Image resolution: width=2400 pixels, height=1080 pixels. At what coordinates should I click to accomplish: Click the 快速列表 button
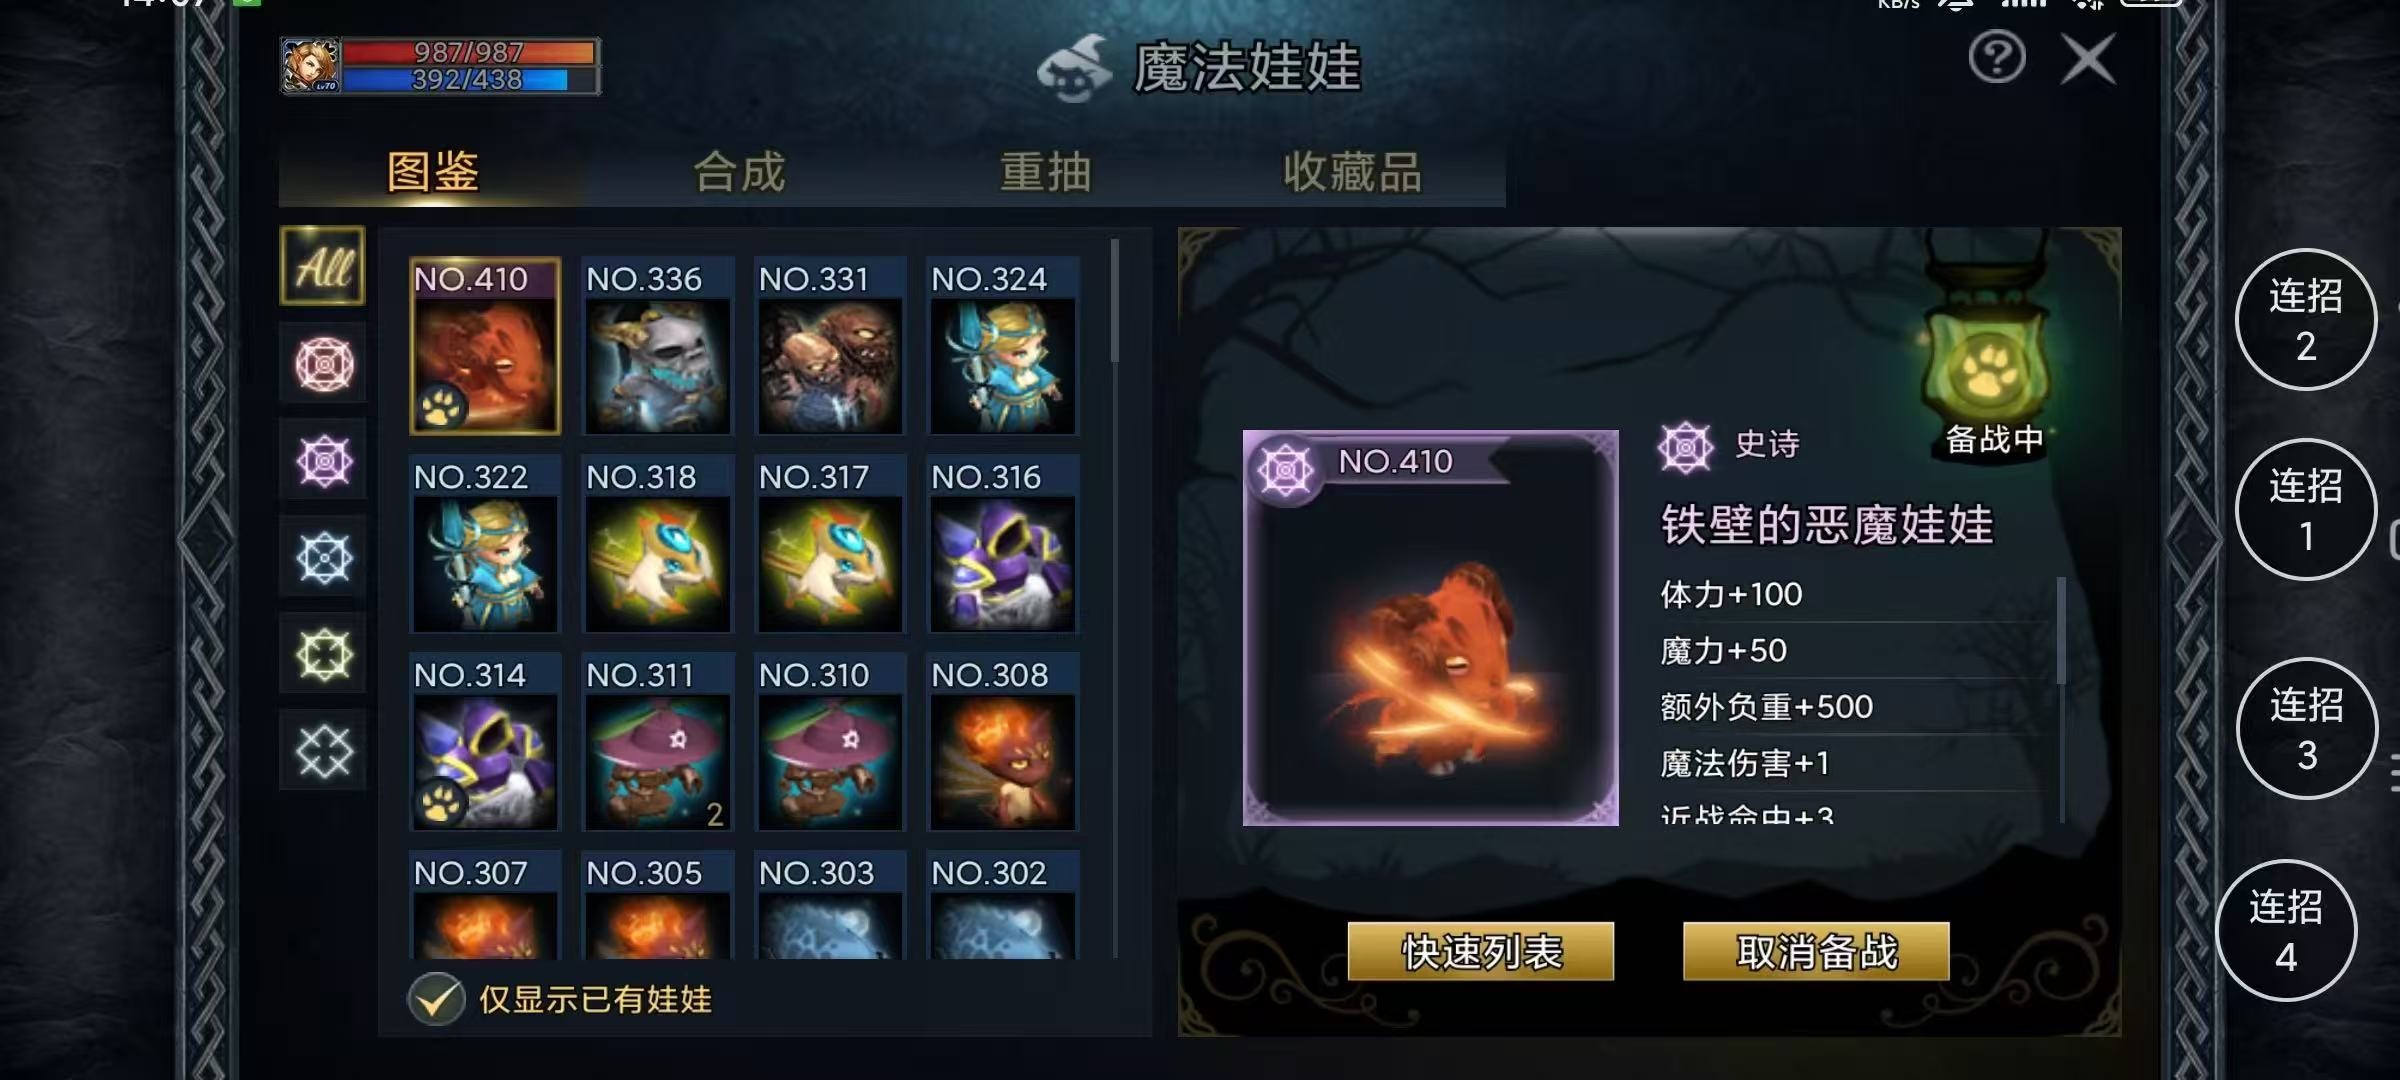point(1481,951)
